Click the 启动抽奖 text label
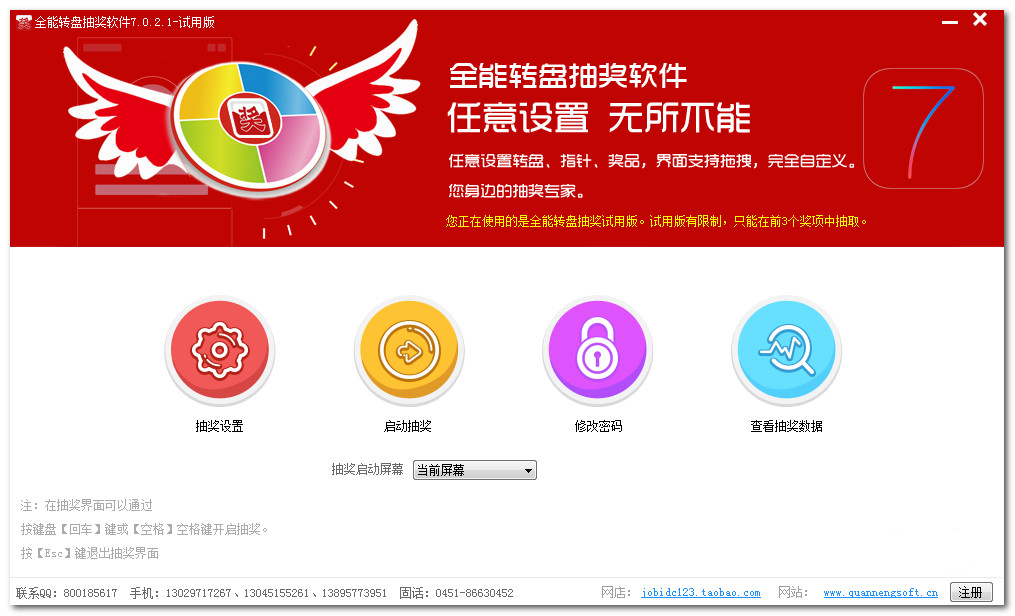This screenshot has width=1015, height=616. [408, 426]
